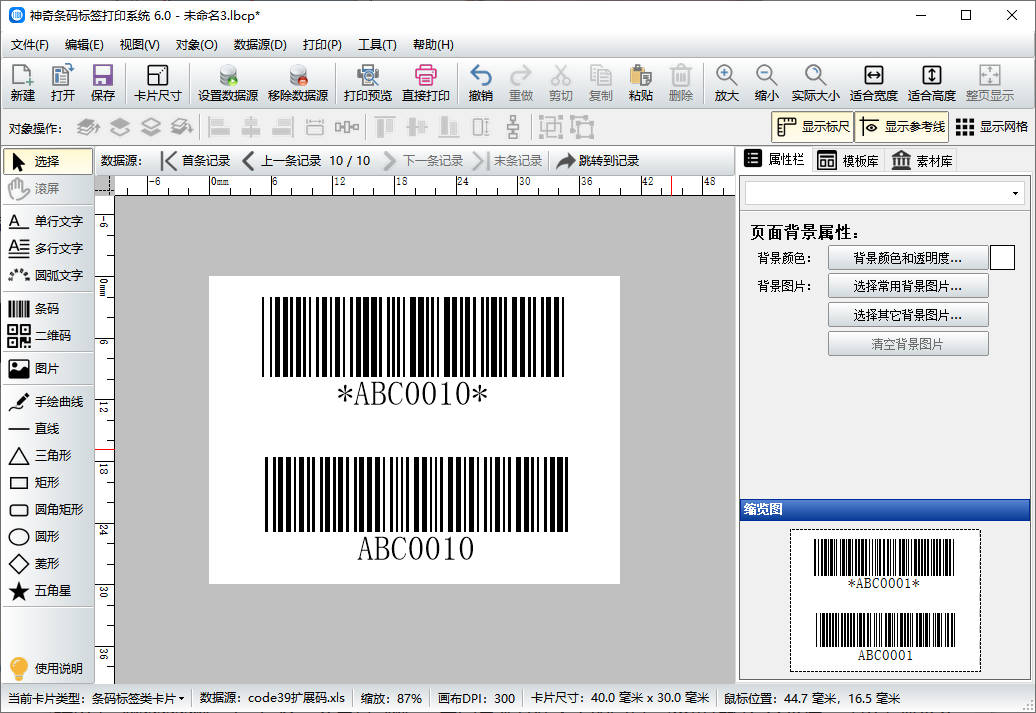Click 数据源: code39扩展码.xls status entry
This screenshot has height=713, width=1036.
272,698
